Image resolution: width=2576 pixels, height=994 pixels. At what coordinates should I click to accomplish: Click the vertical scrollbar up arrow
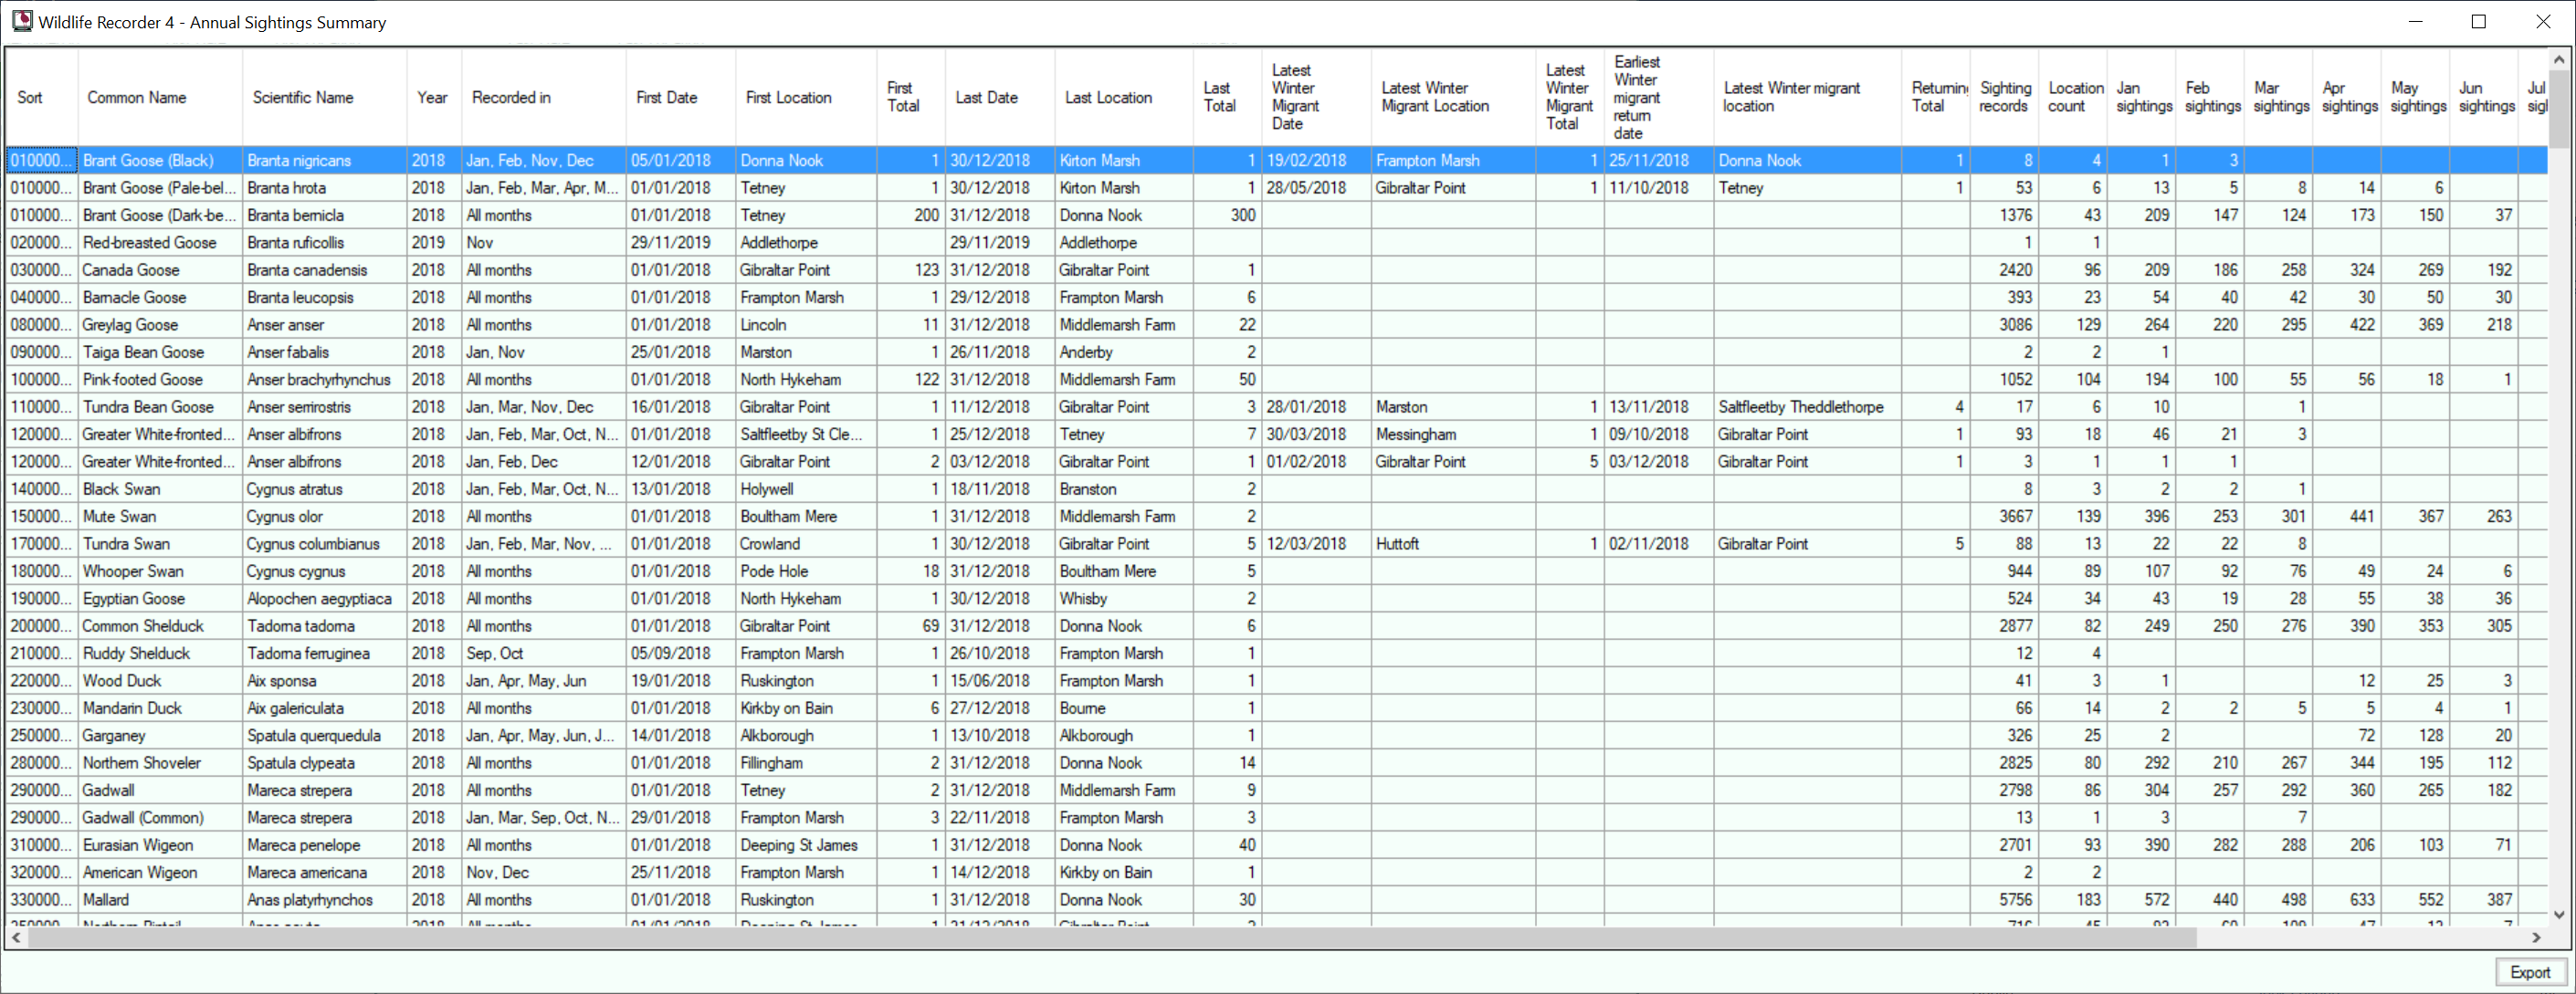click(2559, 59)
